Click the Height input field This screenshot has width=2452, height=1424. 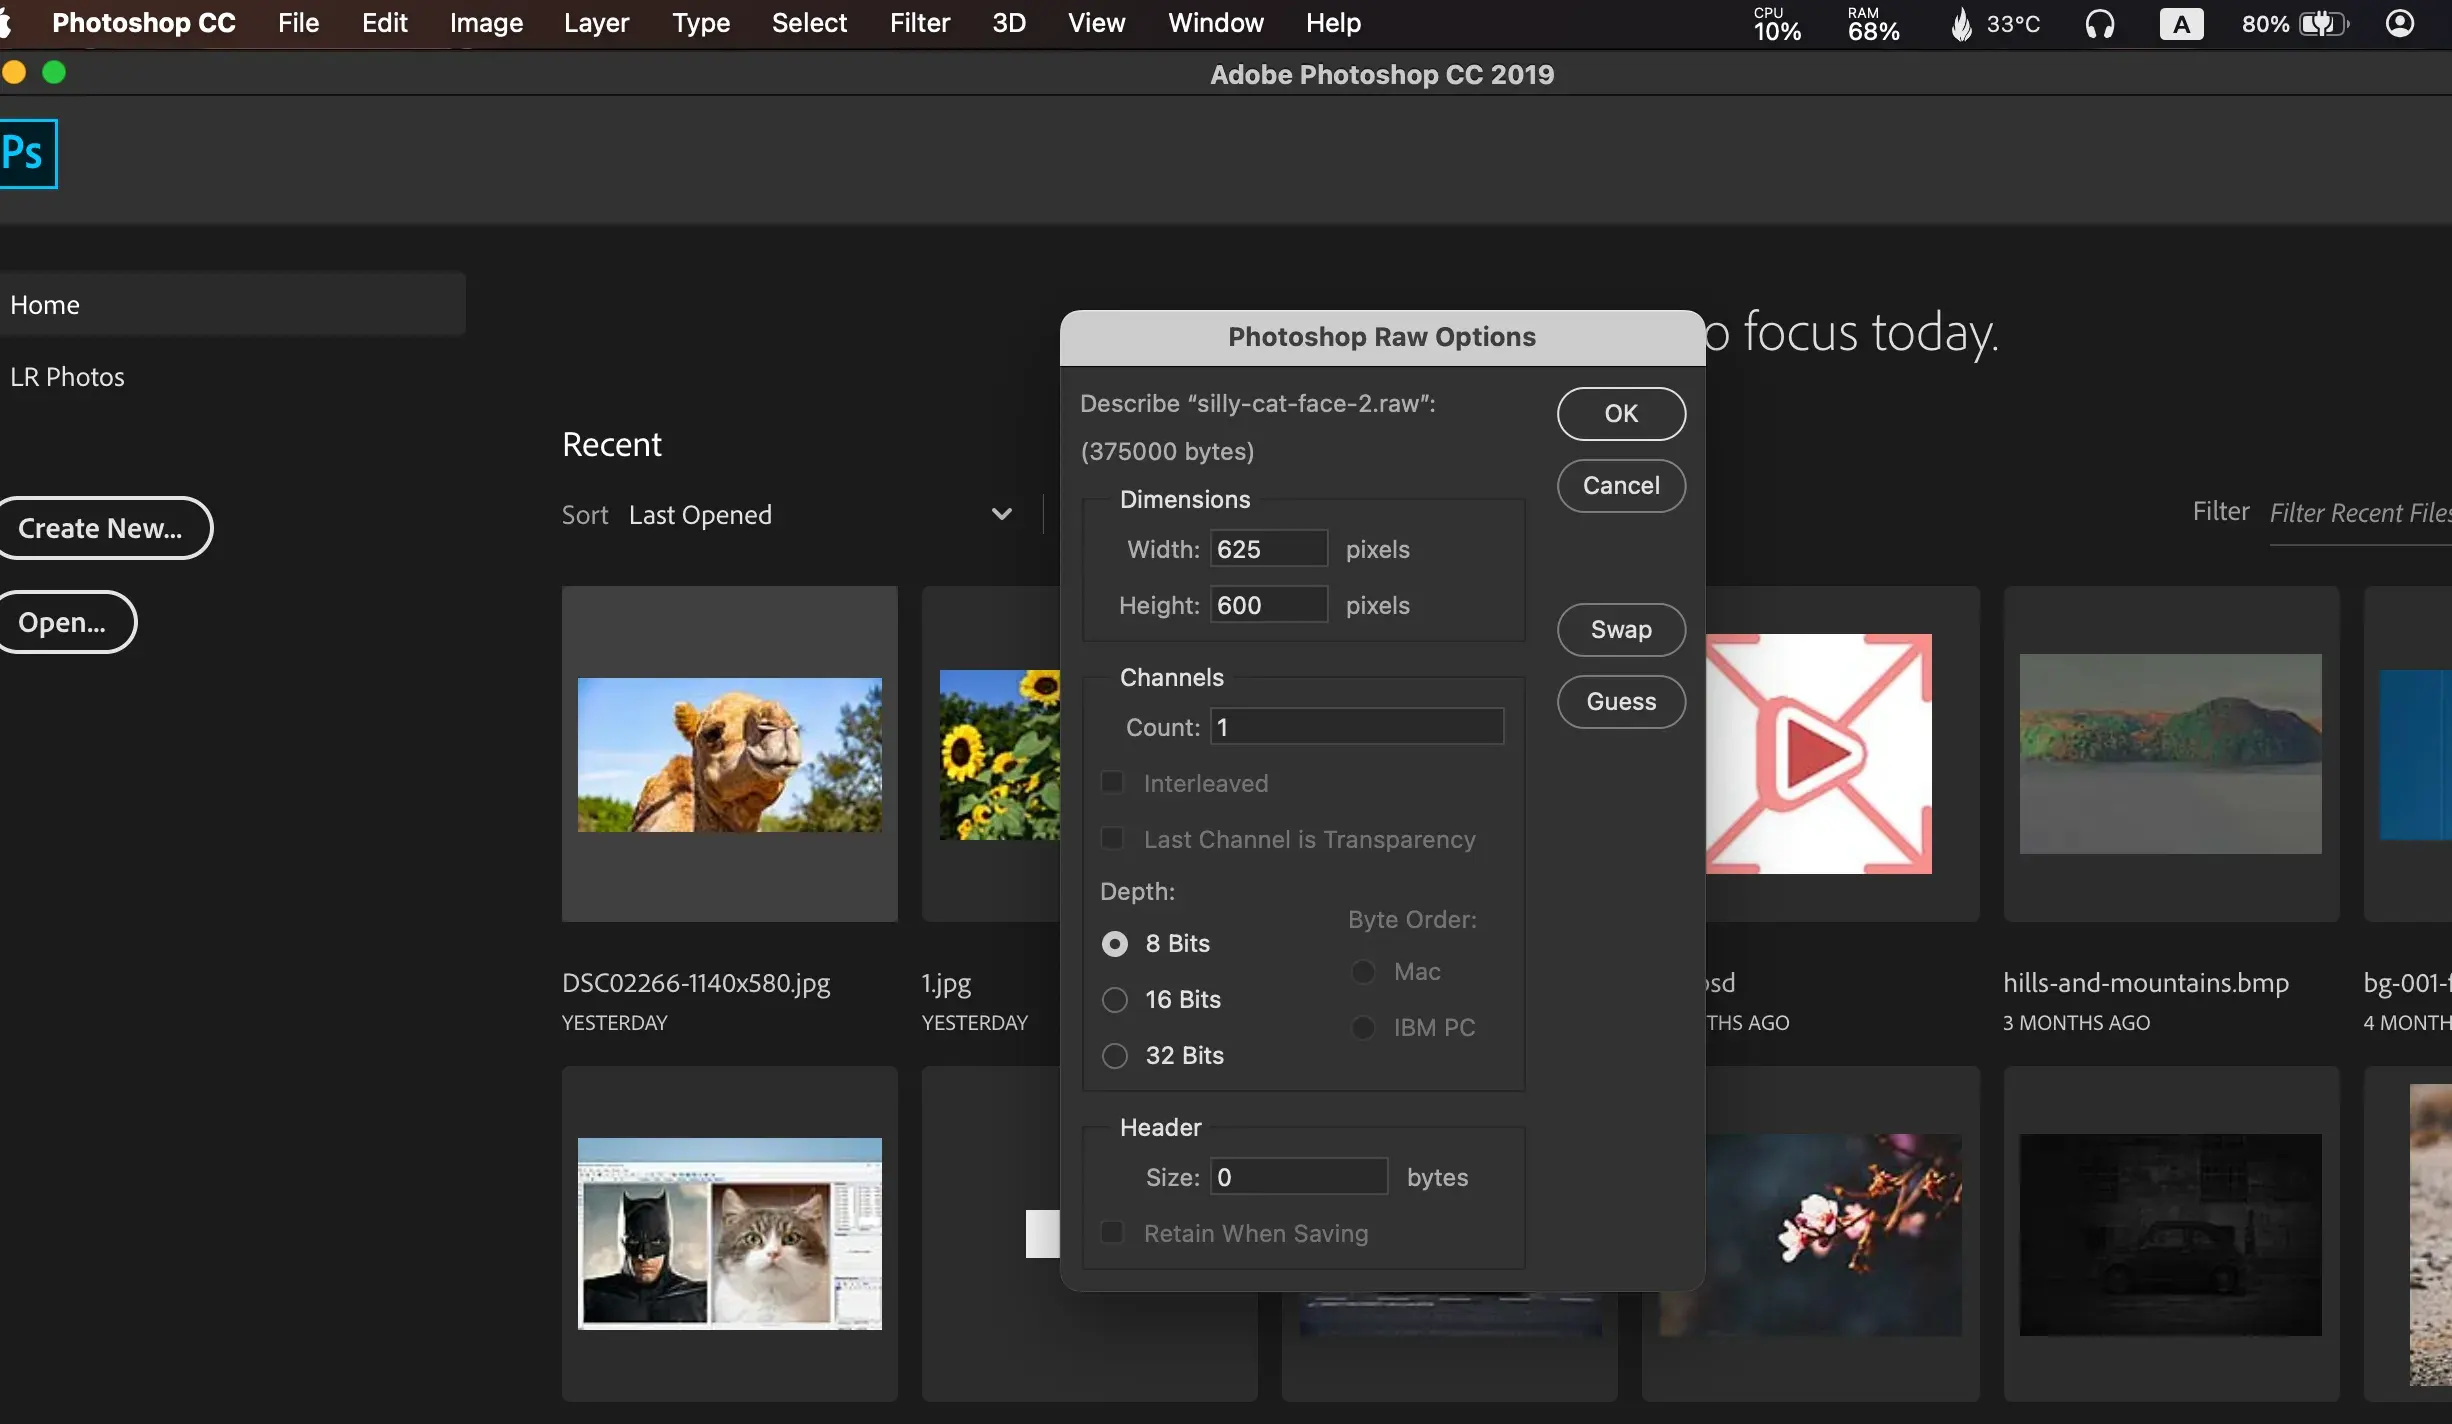[x=1268, y=605]
